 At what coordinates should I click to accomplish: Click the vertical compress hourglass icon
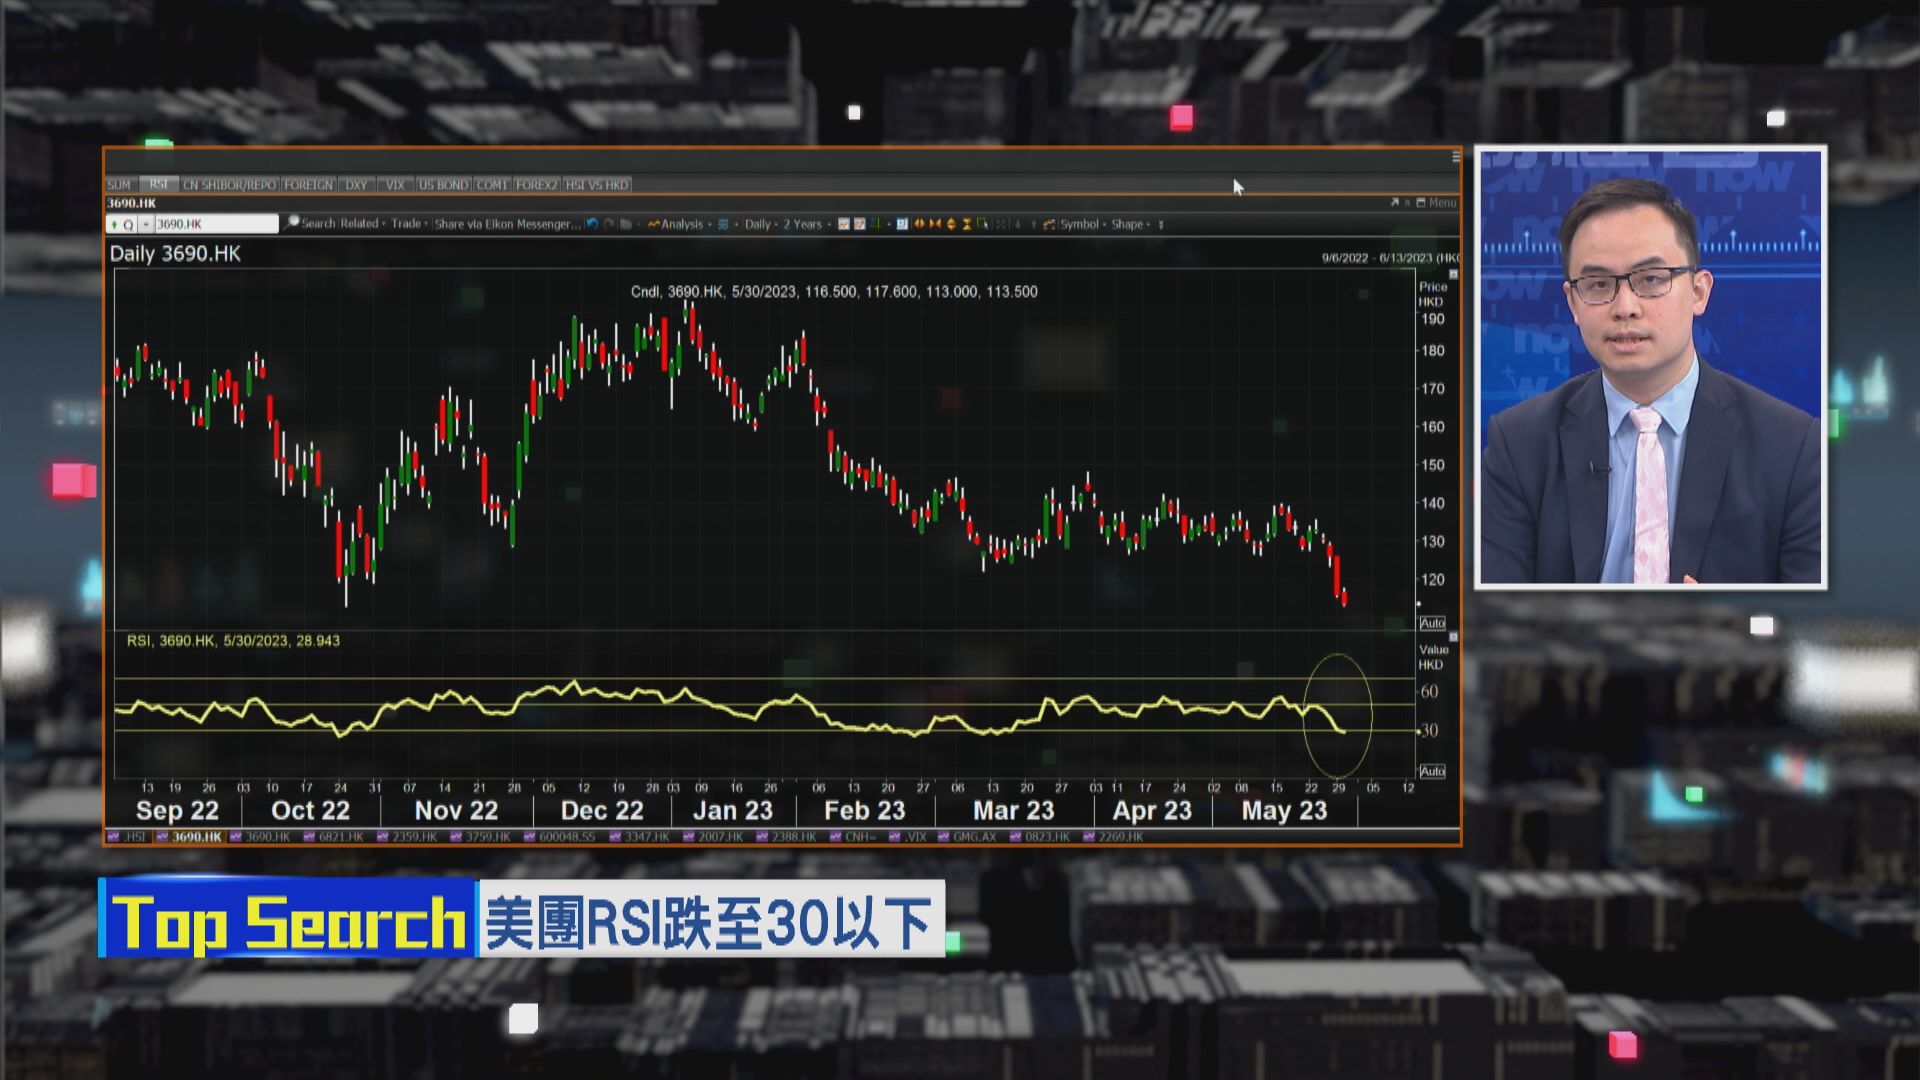[967, 224]
